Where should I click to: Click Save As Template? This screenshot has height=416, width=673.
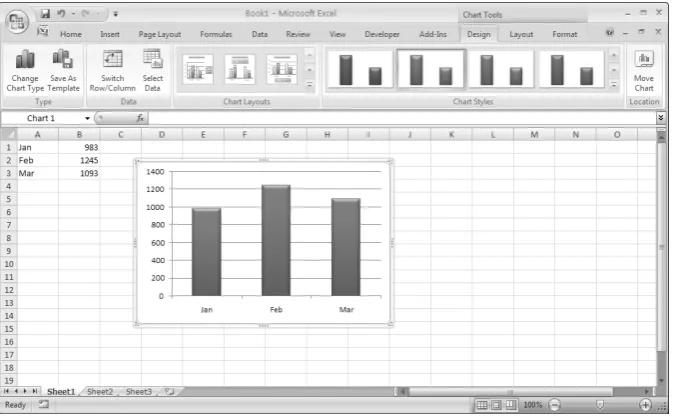point(63,70)
